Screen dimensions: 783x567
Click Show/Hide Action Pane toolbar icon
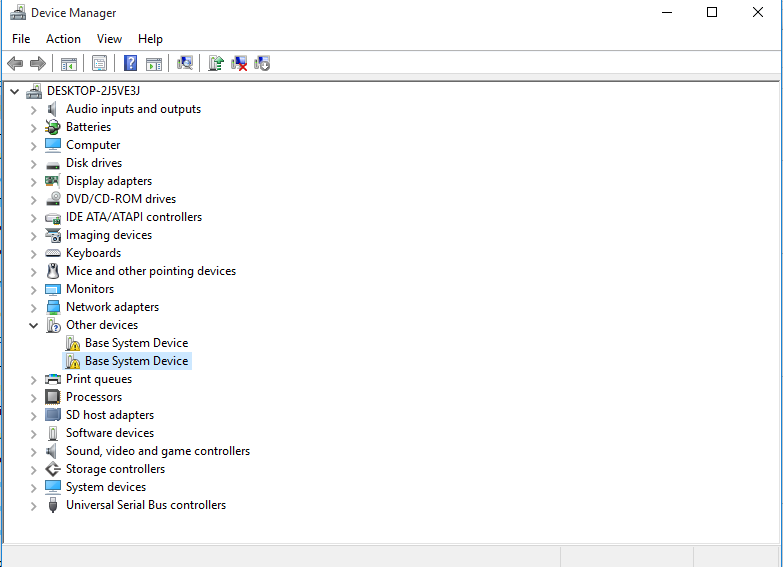[x=154, y=64]
